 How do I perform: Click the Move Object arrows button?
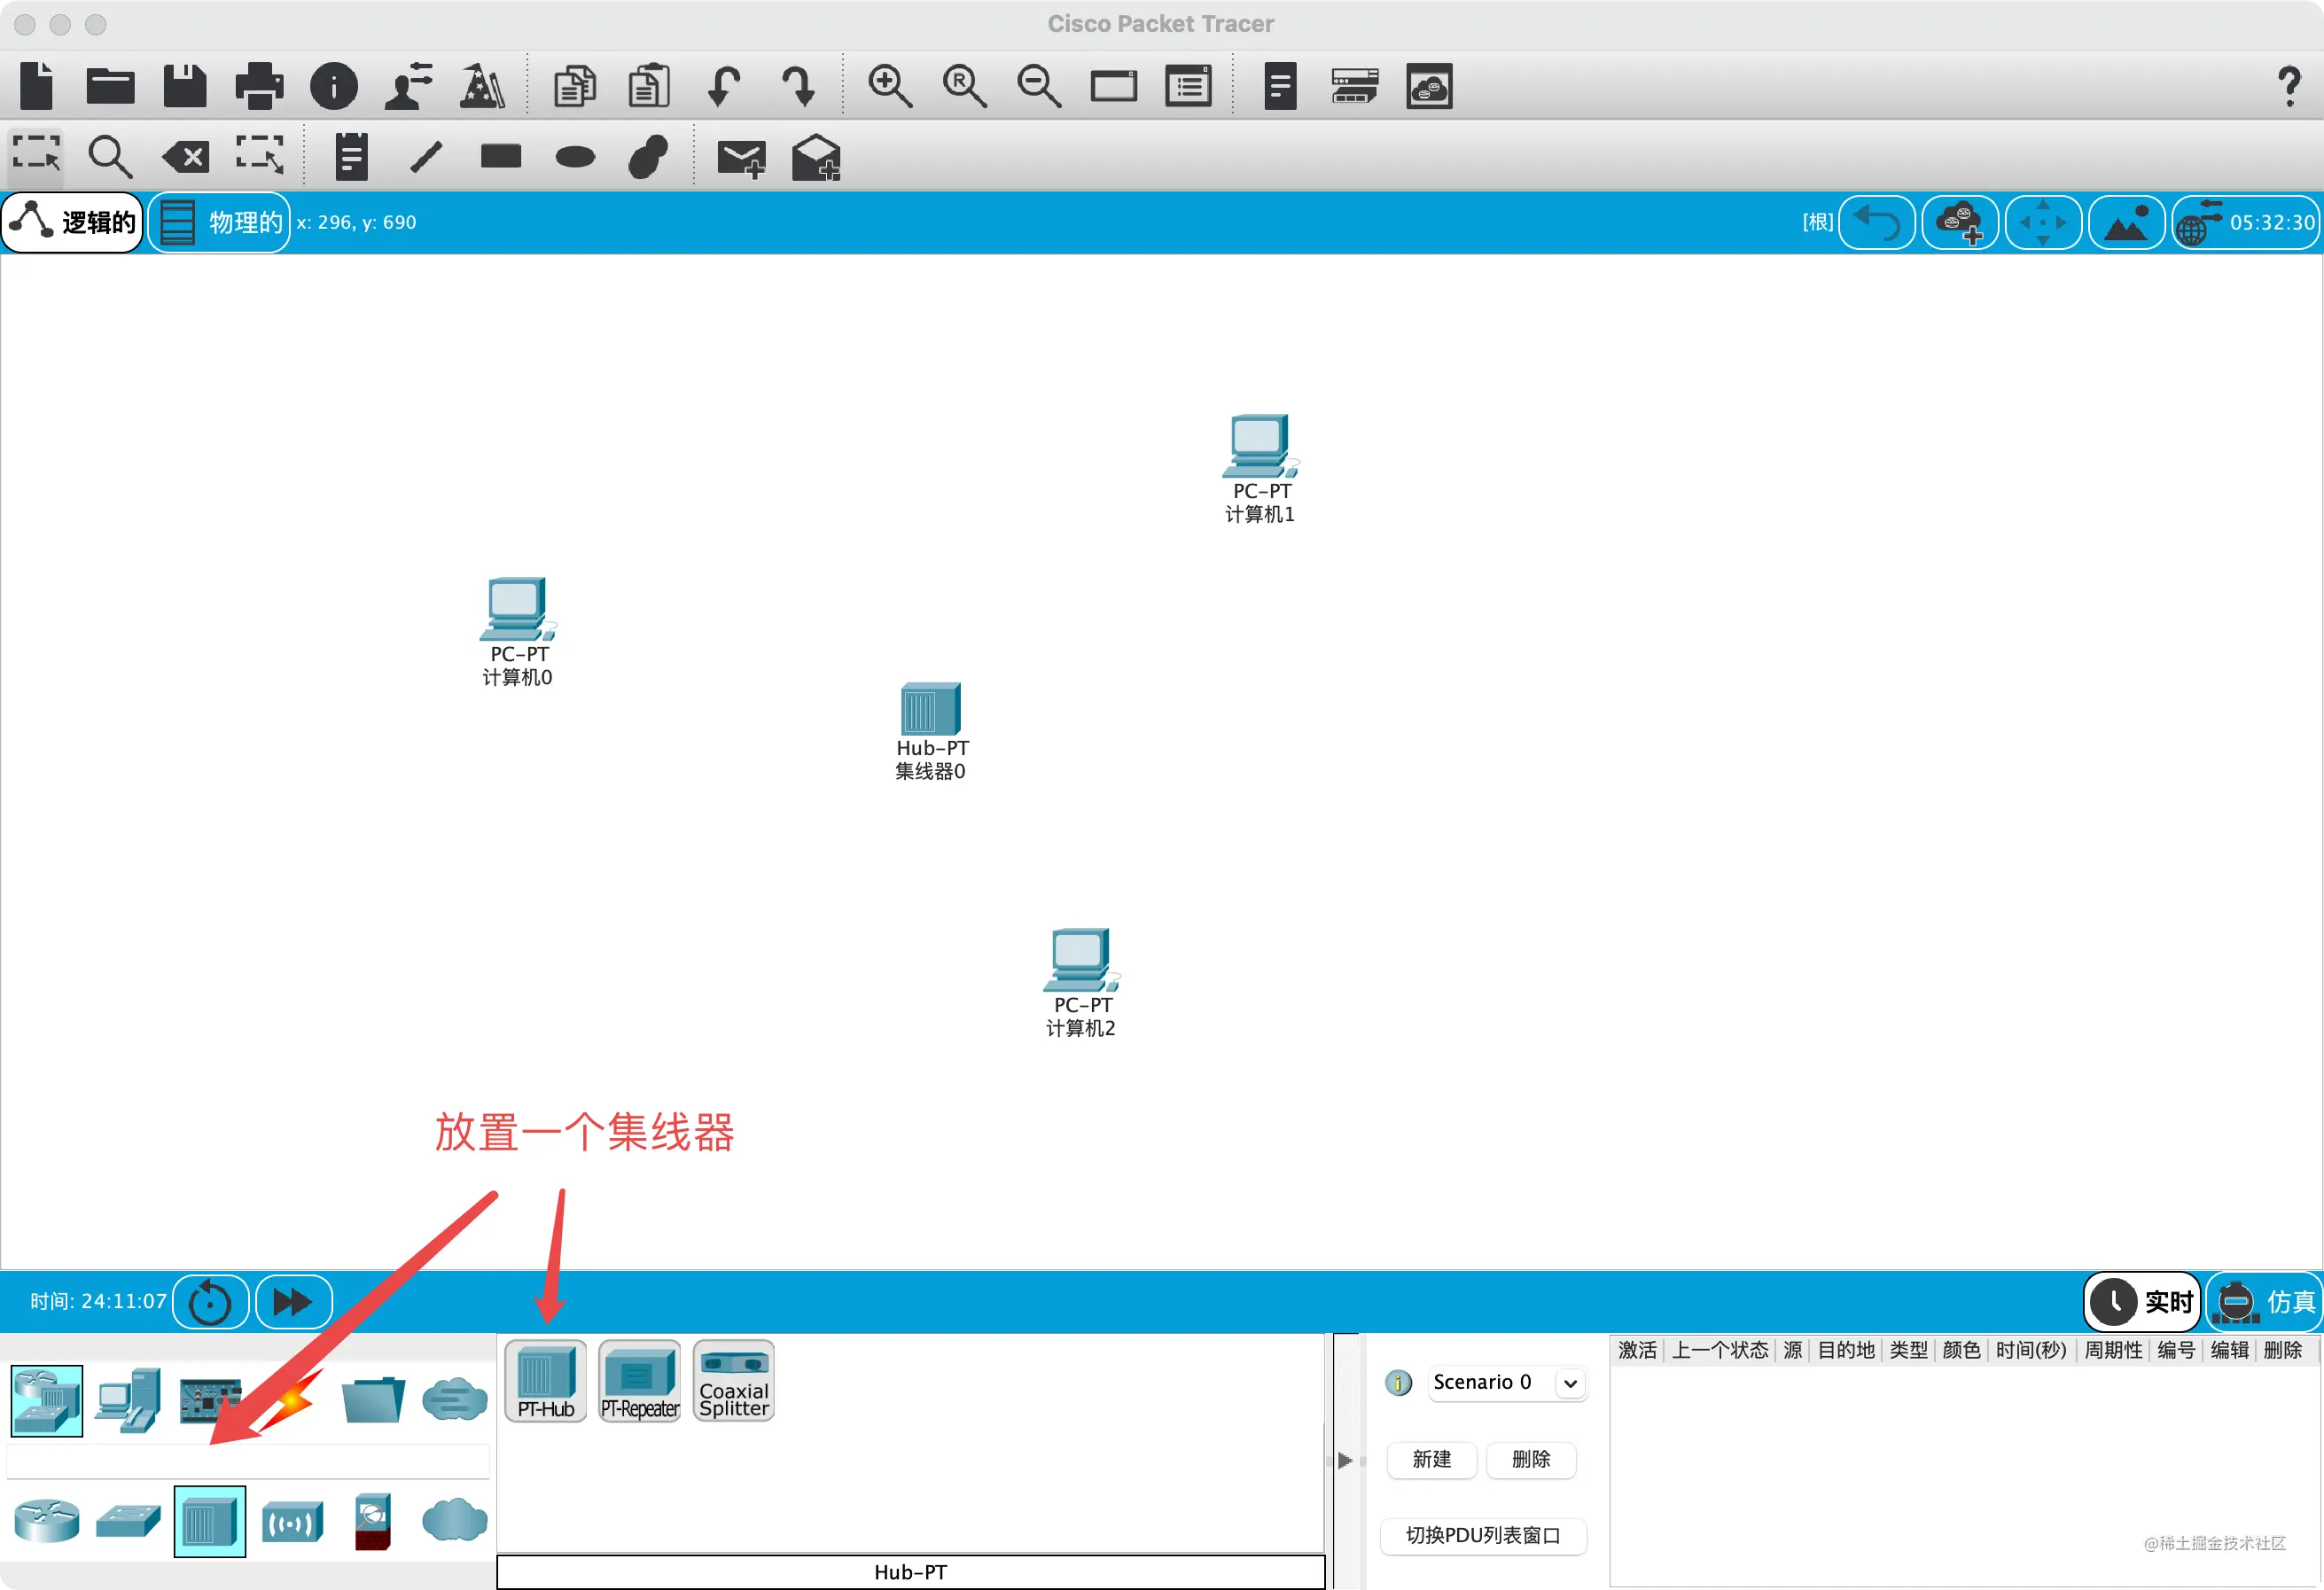tap(2043, 222)
